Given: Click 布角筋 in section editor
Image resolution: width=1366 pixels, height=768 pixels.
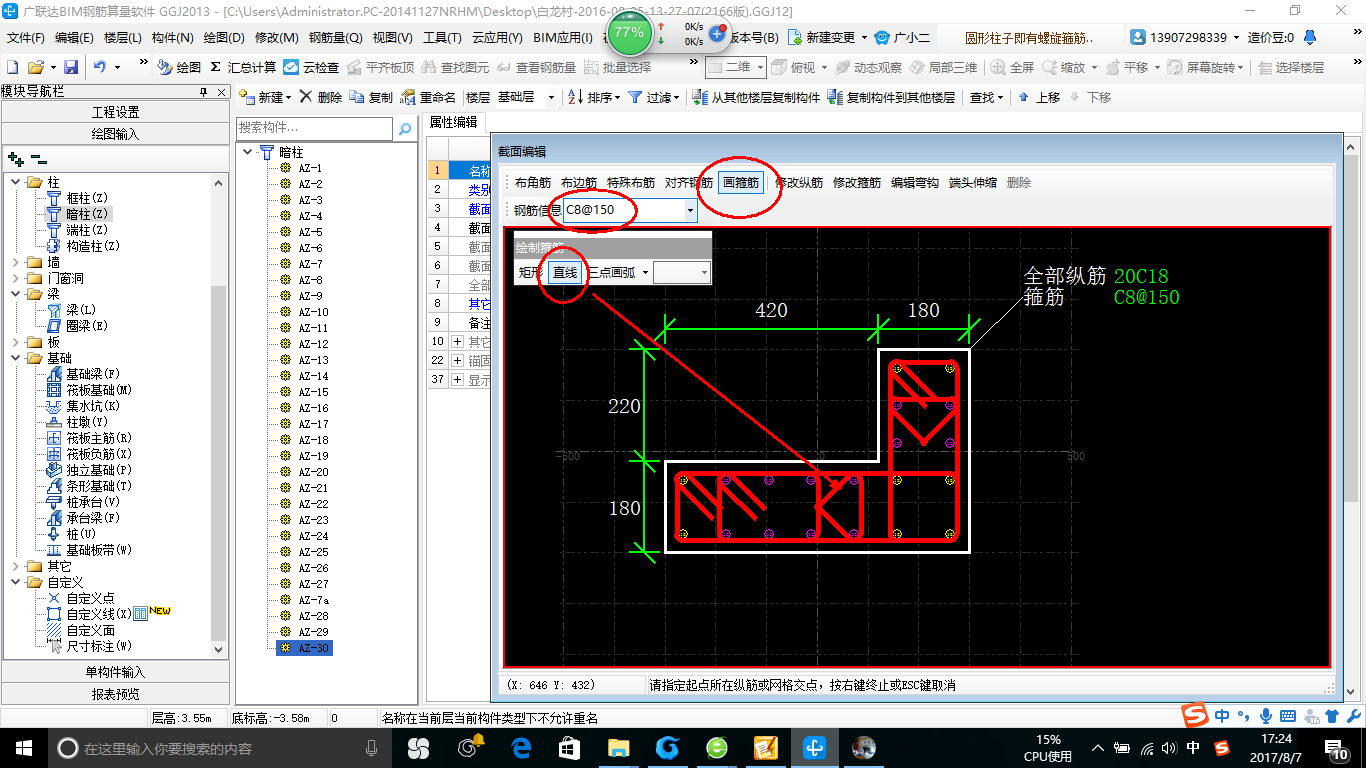Looking at the screenshot, I should [533, 183].
